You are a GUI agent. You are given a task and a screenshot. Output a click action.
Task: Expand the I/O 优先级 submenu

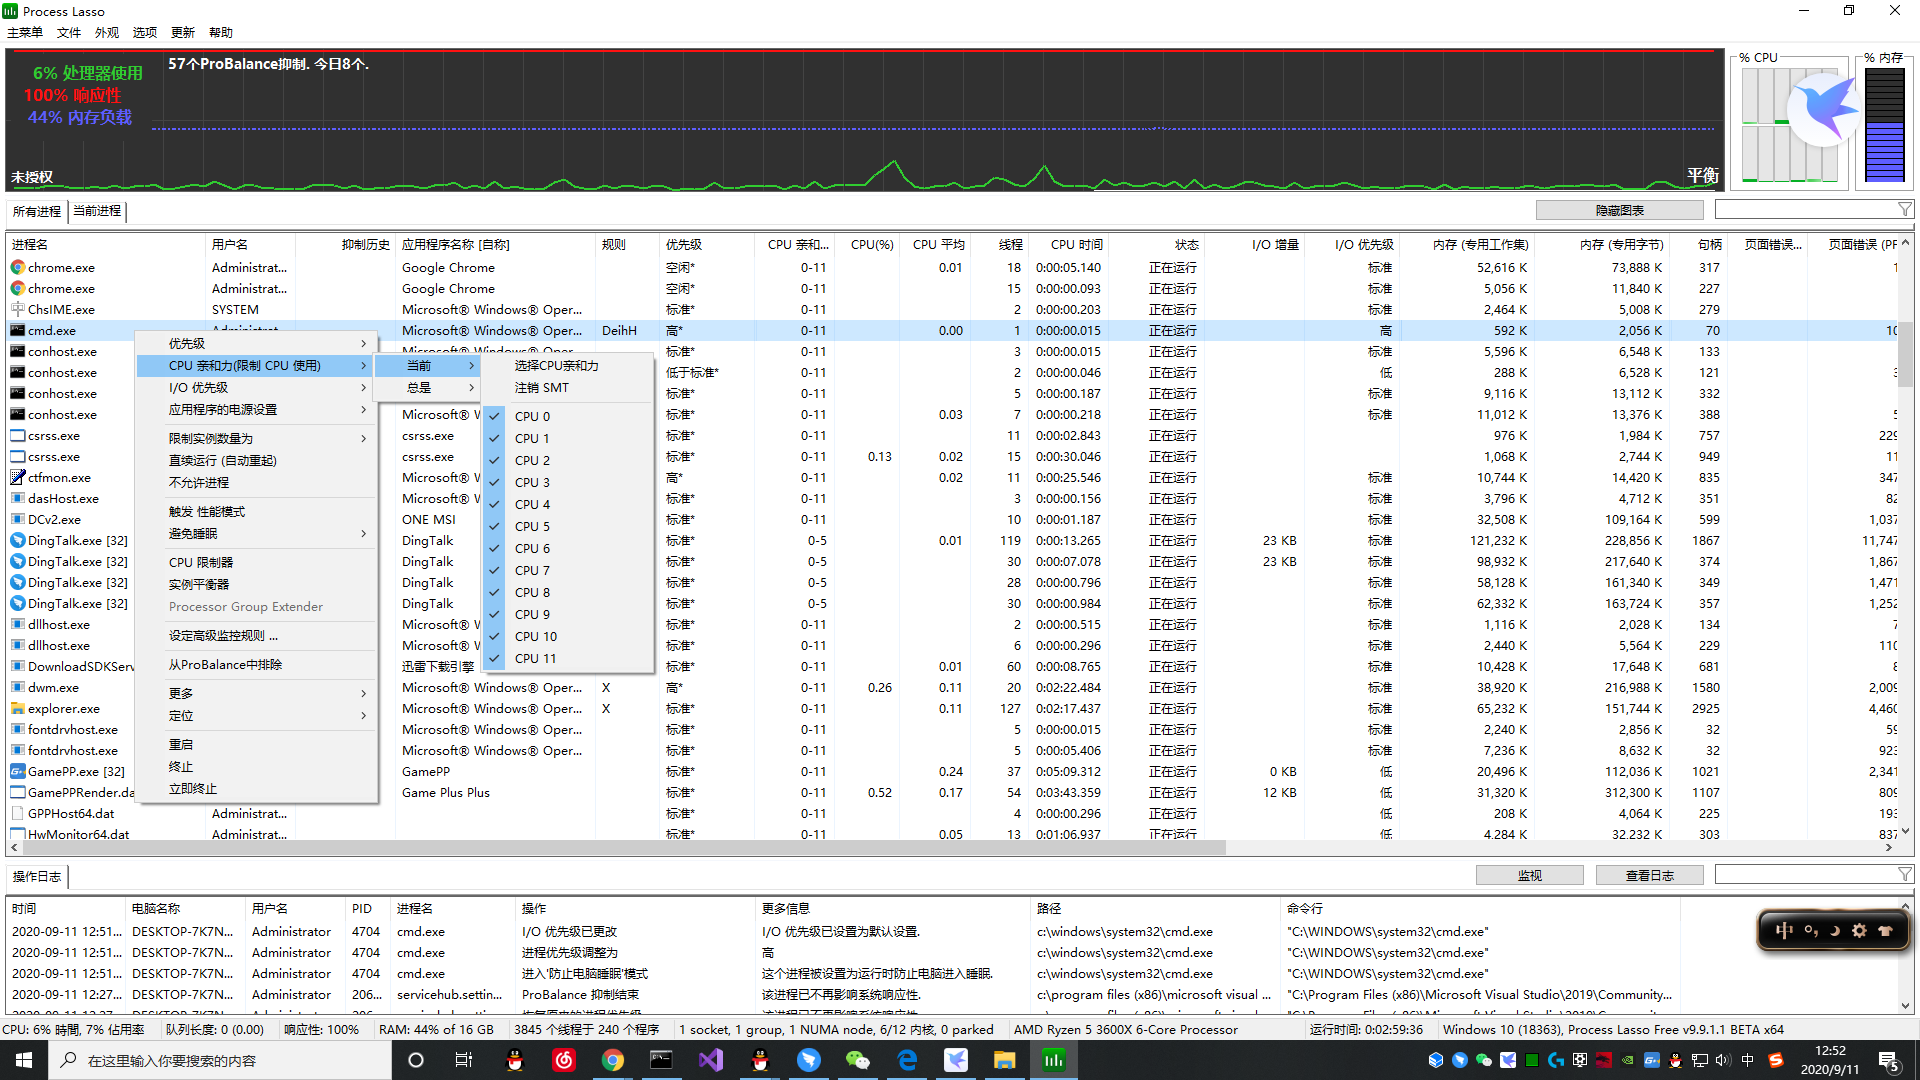[x=256, y=387]
